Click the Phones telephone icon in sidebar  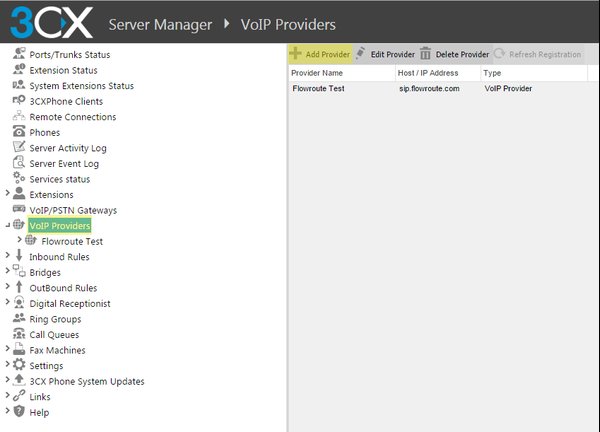pos(19,131)
